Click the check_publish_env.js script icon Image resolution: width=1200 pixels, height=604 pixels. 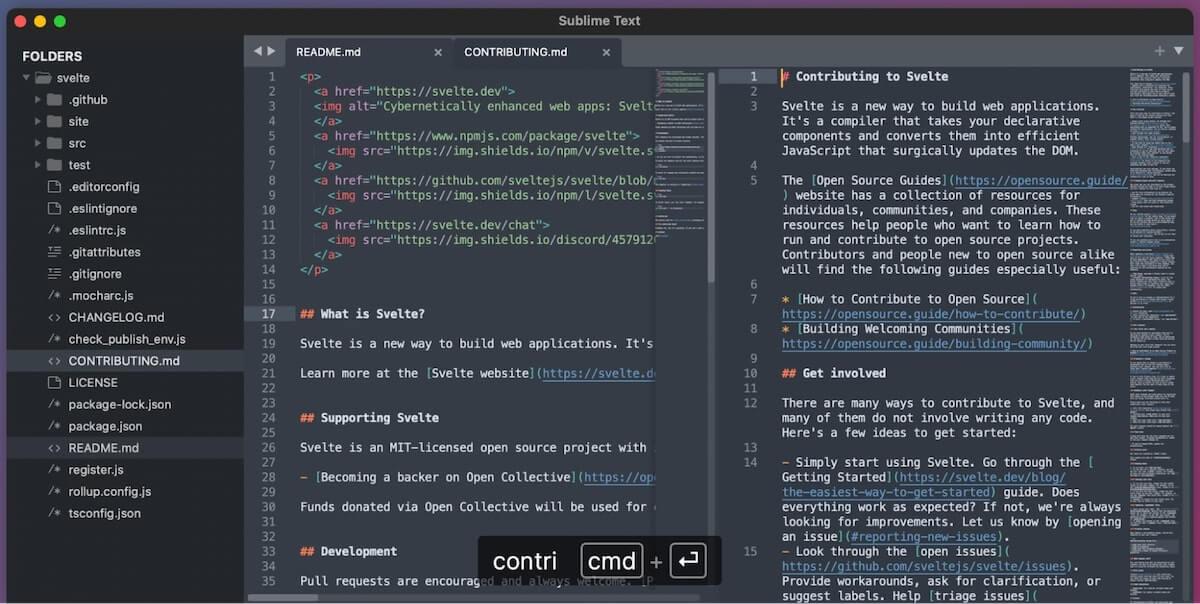tap(54, 339)
